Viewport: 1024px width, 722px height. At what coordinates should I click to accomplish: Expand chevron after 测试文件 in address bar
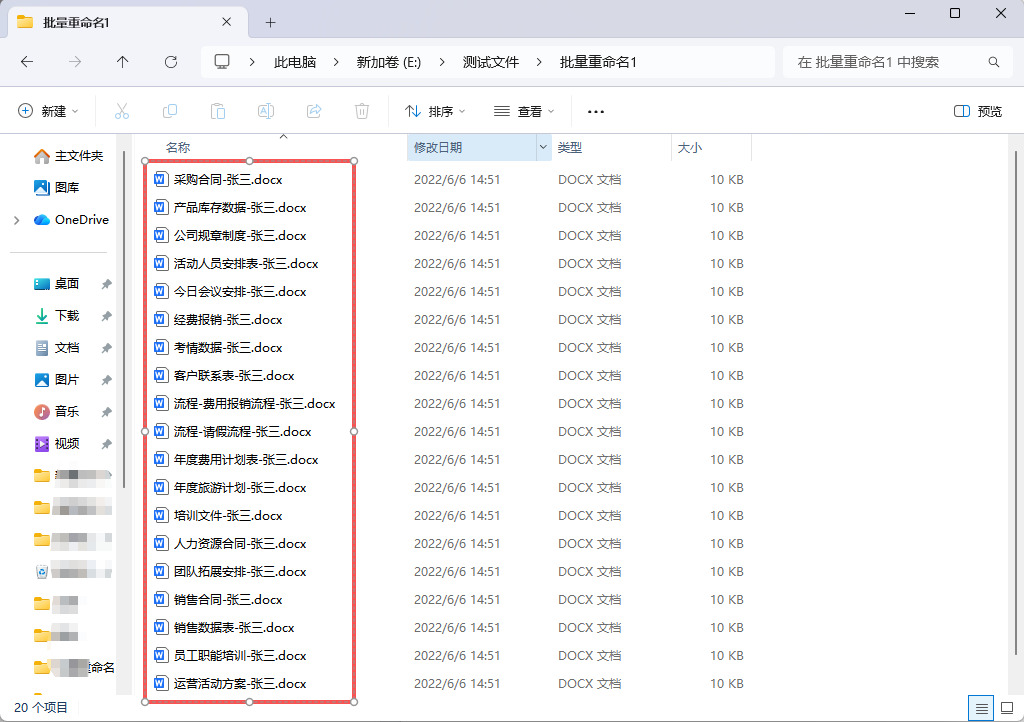point(539,62)
